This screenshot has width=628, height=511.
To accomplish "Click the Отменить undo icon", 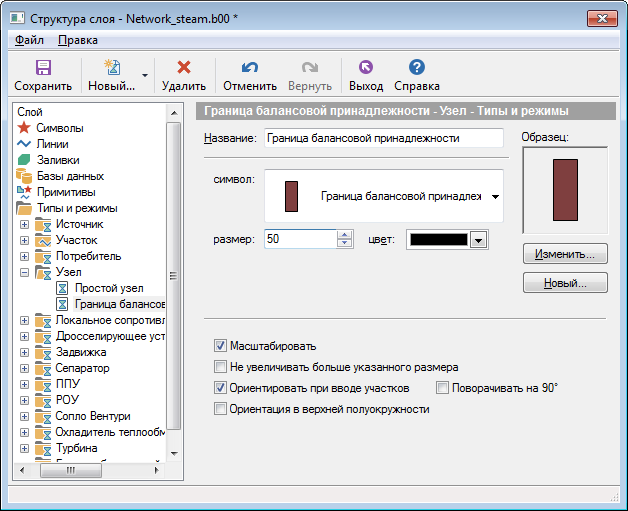I will (249, 67).
